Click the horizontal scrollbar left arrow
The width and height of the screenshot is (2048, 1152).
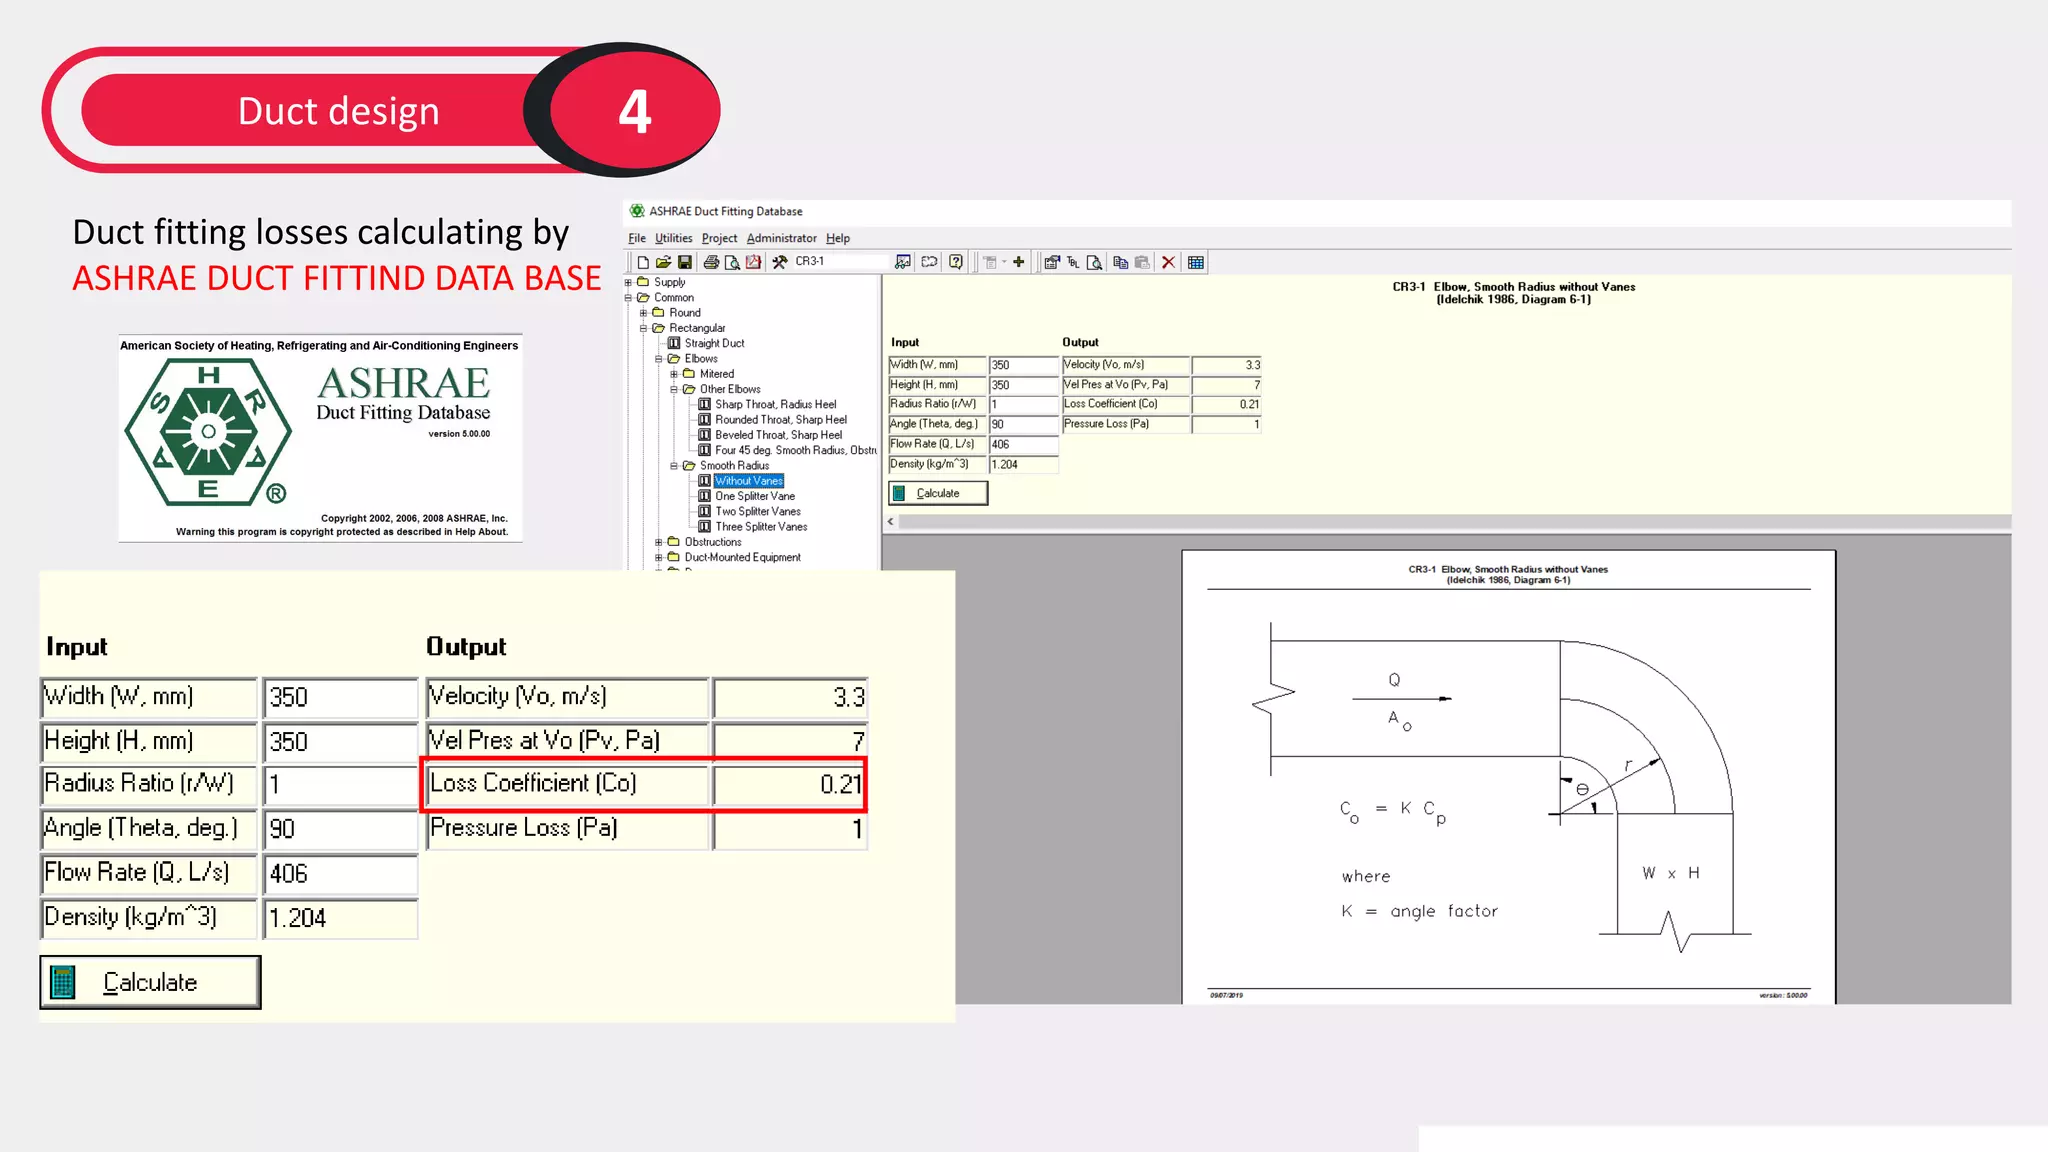(891, 521)
